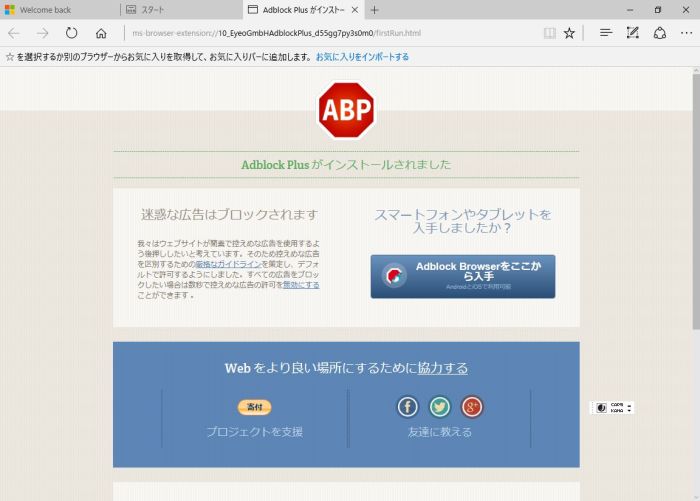The height and width of the screenshot is (501, 700).
Task: Open the 協力する link in the heading
Action: tap(442, 368)
